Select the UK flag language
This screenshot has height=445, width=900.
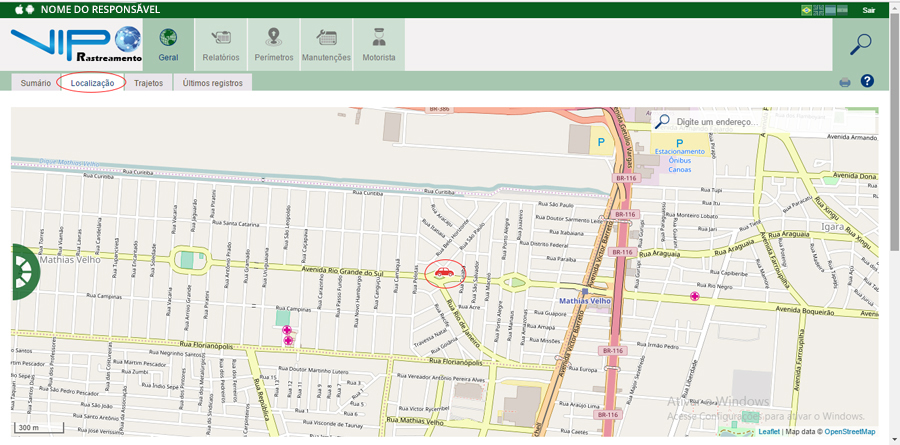coord(819,10)
